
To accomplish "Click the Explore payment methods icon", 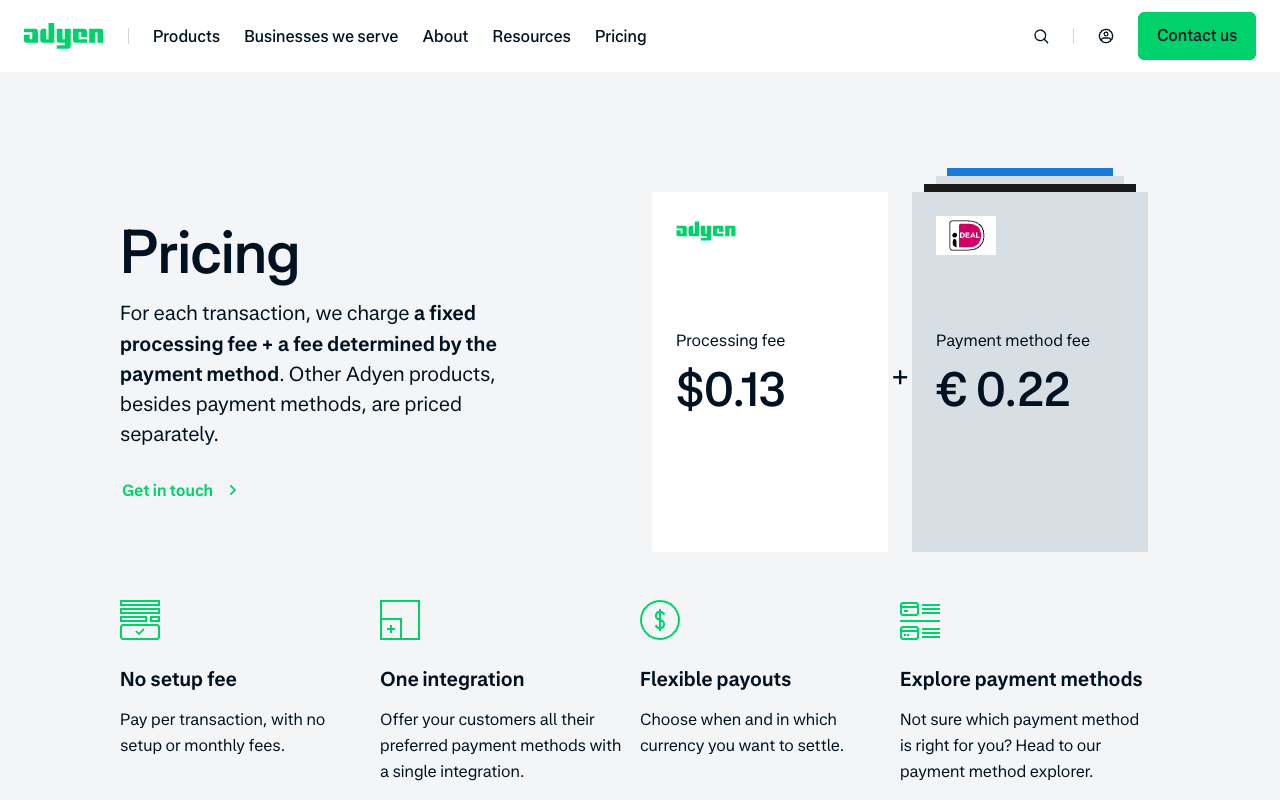I will click(x=920, y=620).
